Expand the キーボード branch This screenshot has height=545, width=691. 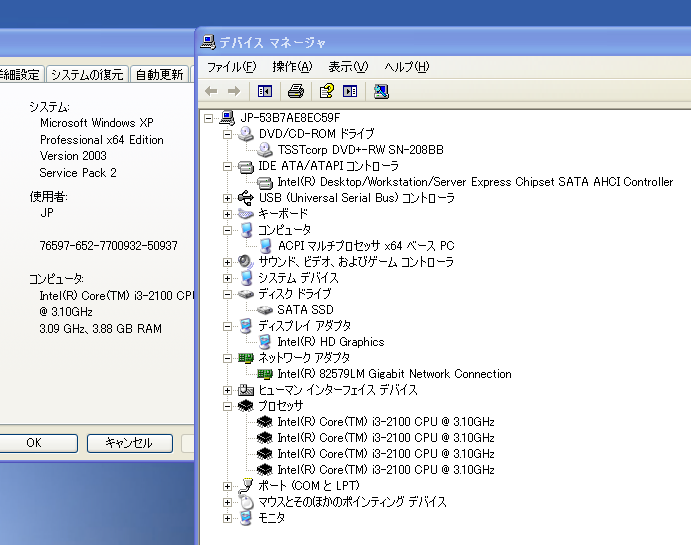227,214
